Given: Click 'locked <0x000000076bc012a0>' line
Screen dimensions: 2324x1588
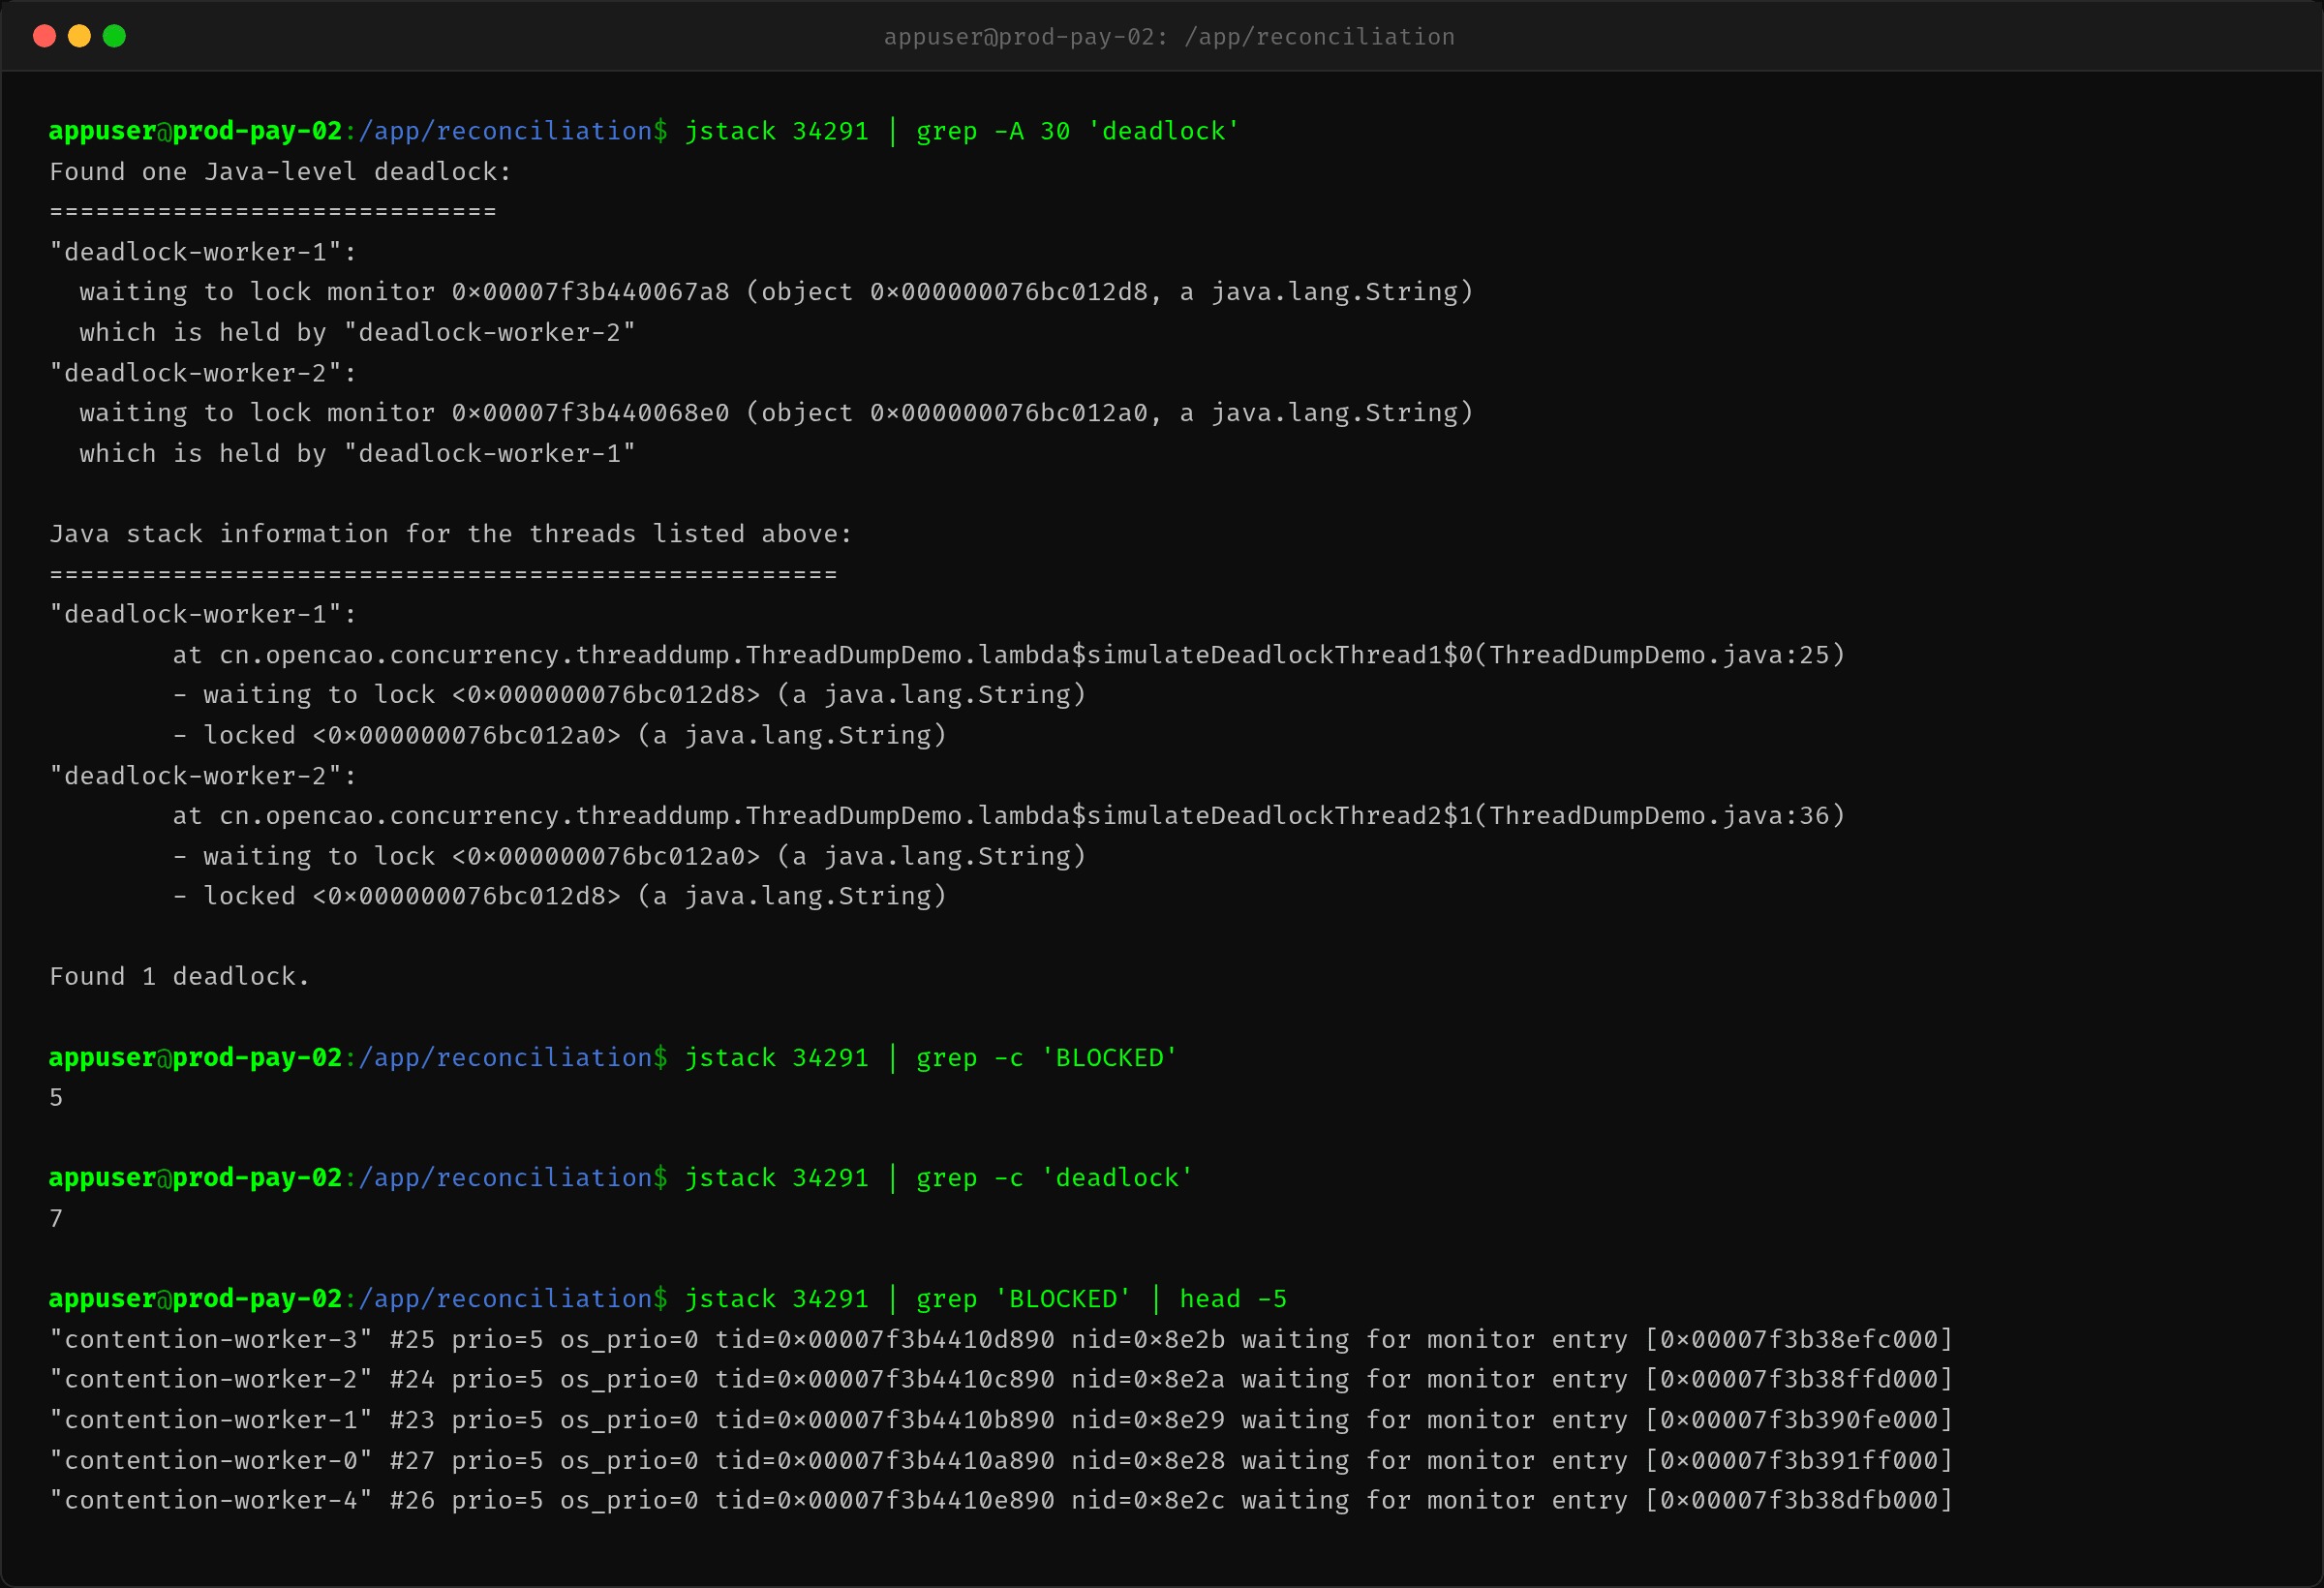Looking at the screenshot, I should tap(559, 735).
